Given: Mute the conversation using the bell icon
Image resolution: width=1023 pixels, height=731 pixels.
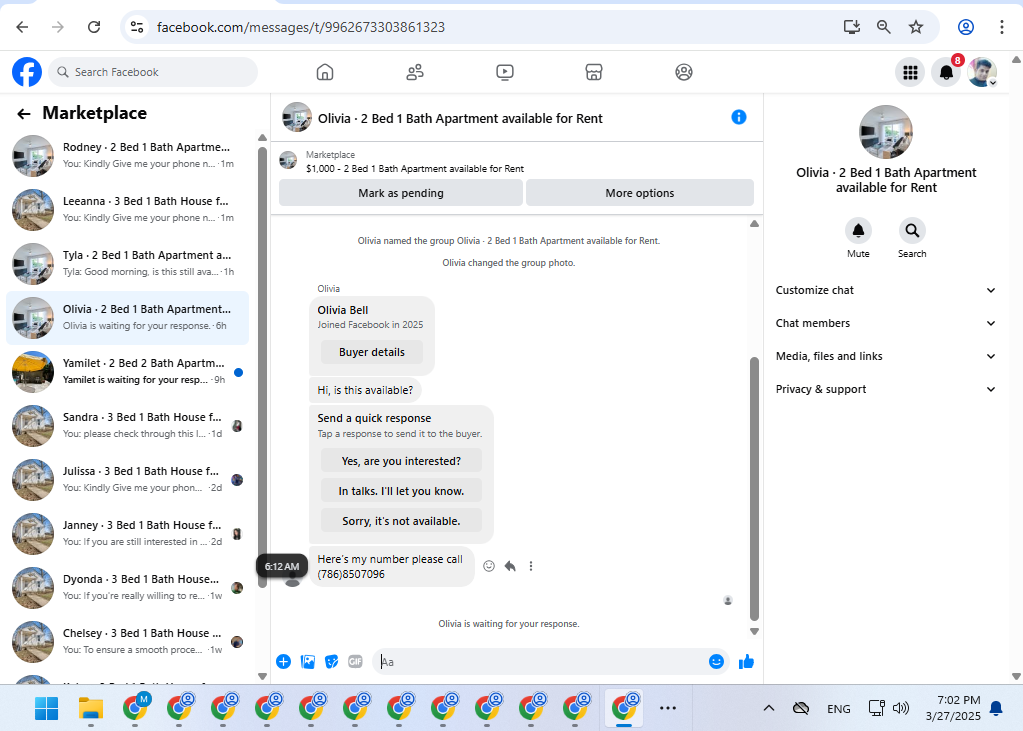Looking at the screenshot, I should click(x=859, y=230).
